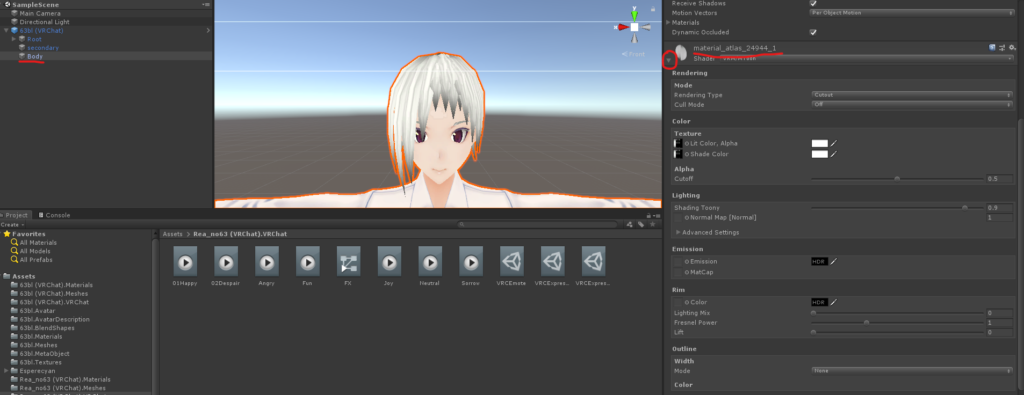Screen dimensions: 1024x395
Task: Collapse the 63bl (VRChat) hierarchy object
Action: click(x=6, y=31)
